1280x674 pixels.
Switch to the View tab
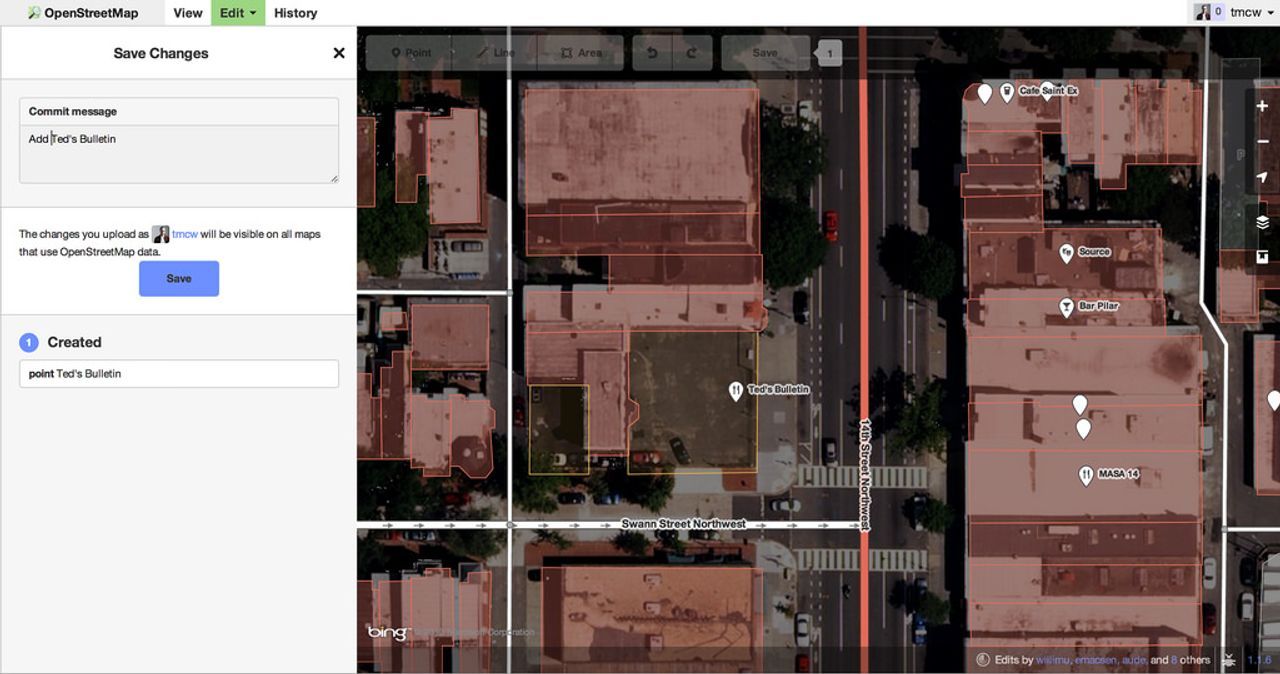coord(187,13)
